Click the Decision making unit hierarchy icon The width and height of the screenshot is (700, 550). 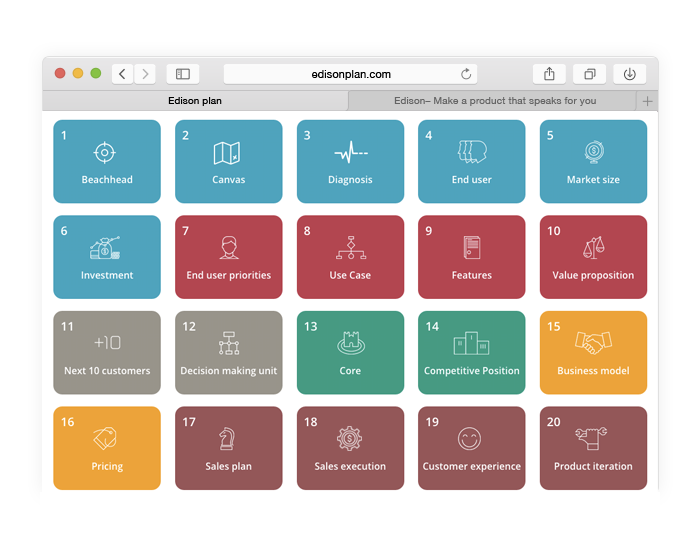tap(229, 343)
